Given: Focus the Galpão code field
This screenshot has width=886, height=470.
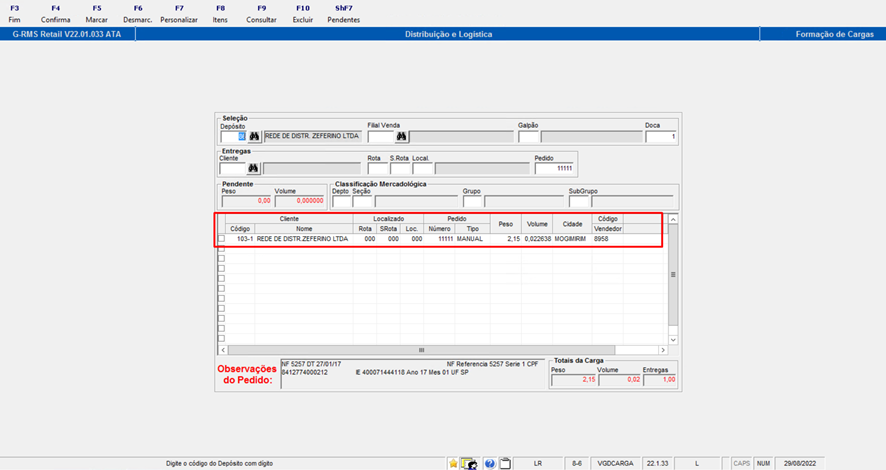Looking at the screenshot, I should [x=528, y=137].
